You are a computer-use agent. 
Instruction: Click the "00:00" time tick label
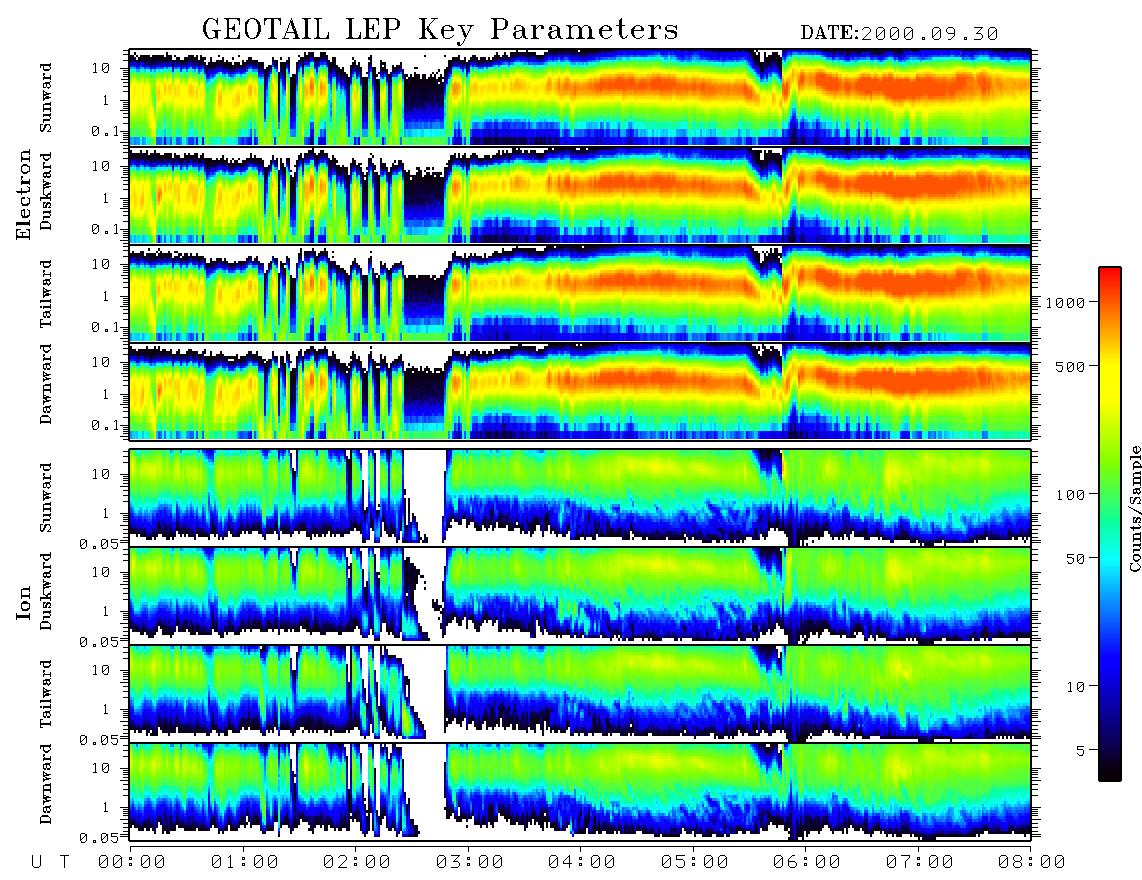coord(132,862)
